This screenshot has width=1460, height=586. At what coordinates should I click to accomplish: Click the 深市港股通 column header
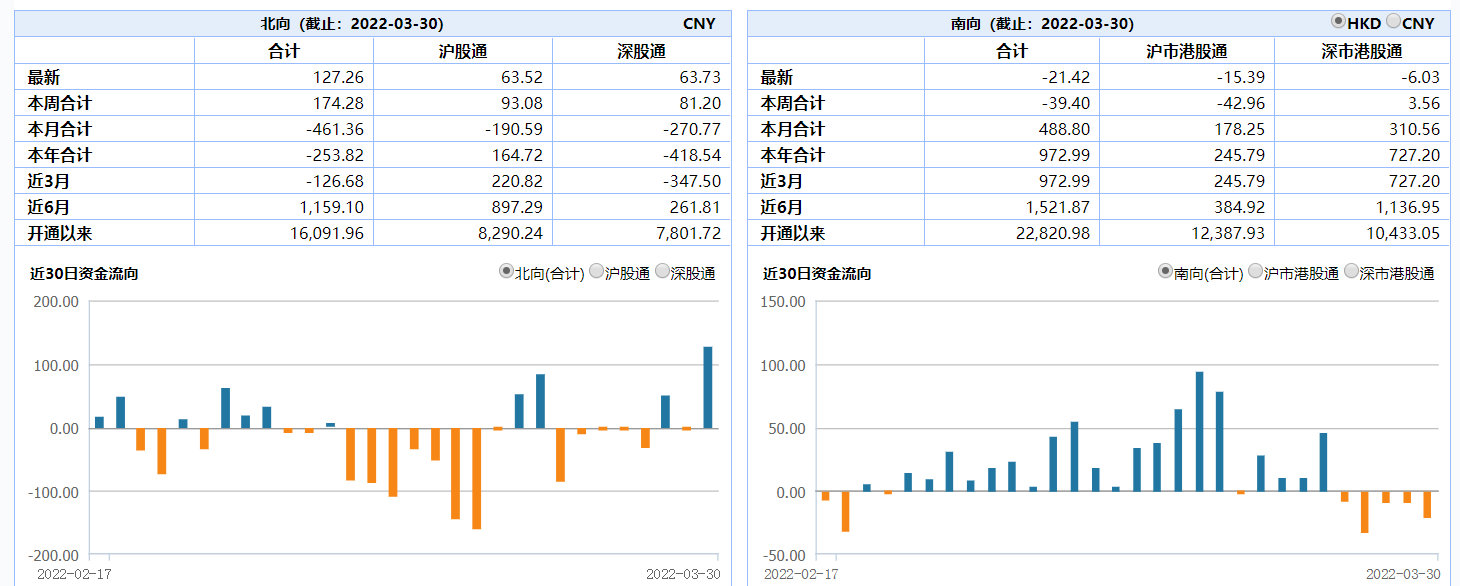click(1362, 51)
